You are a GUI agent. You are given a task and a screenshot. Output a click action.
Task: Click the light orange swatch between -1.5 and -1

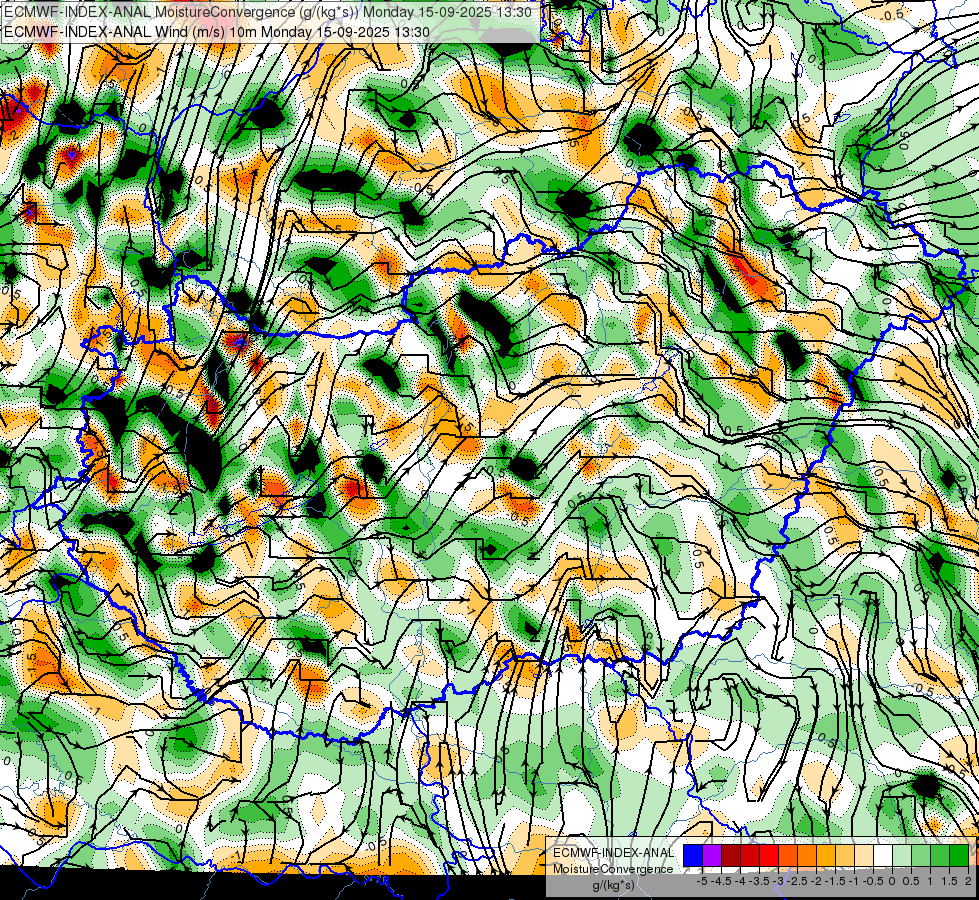point(845,856)
